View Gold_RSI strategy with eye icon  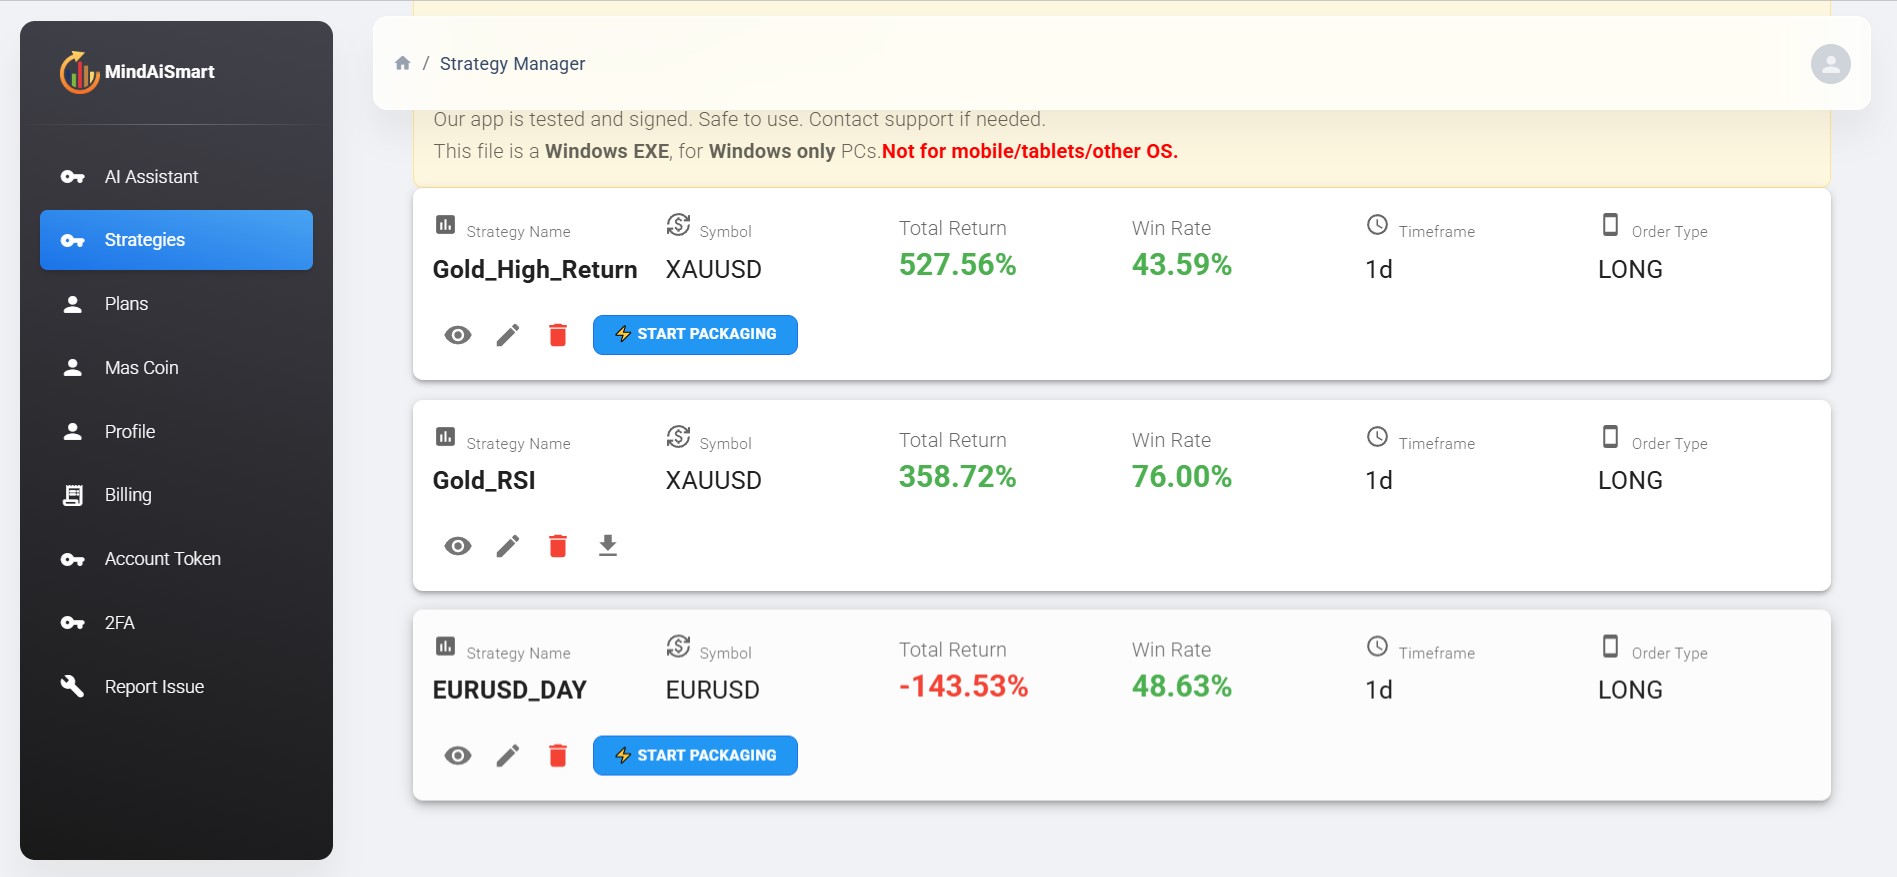click(458, 546)
